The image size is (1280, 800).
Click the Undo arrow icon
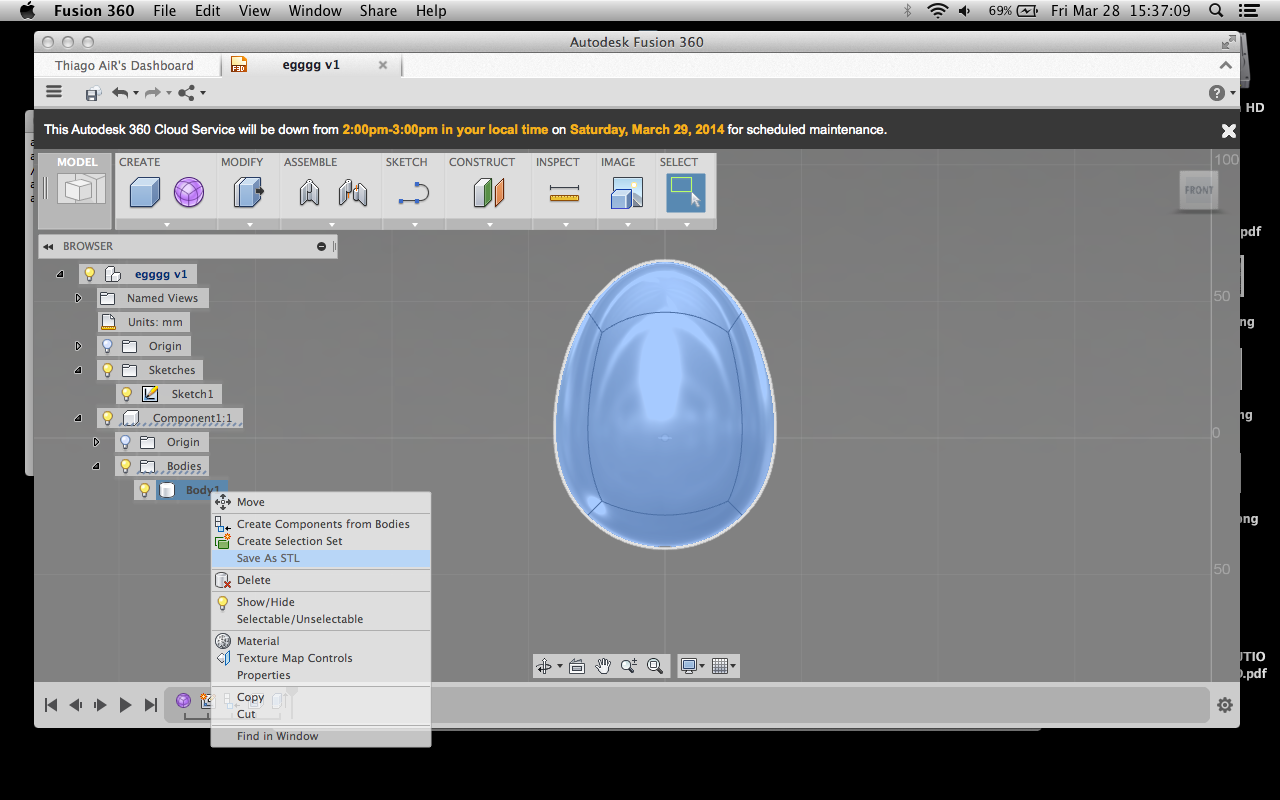click(120, 93)
